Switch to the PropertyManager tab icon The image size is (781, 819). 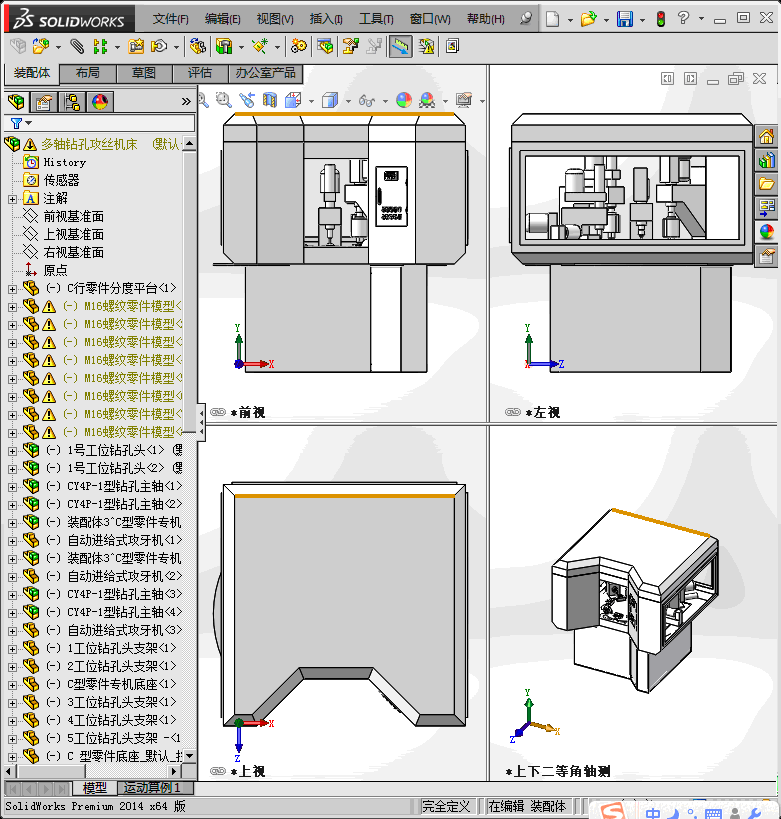click(x=44, y=102)
